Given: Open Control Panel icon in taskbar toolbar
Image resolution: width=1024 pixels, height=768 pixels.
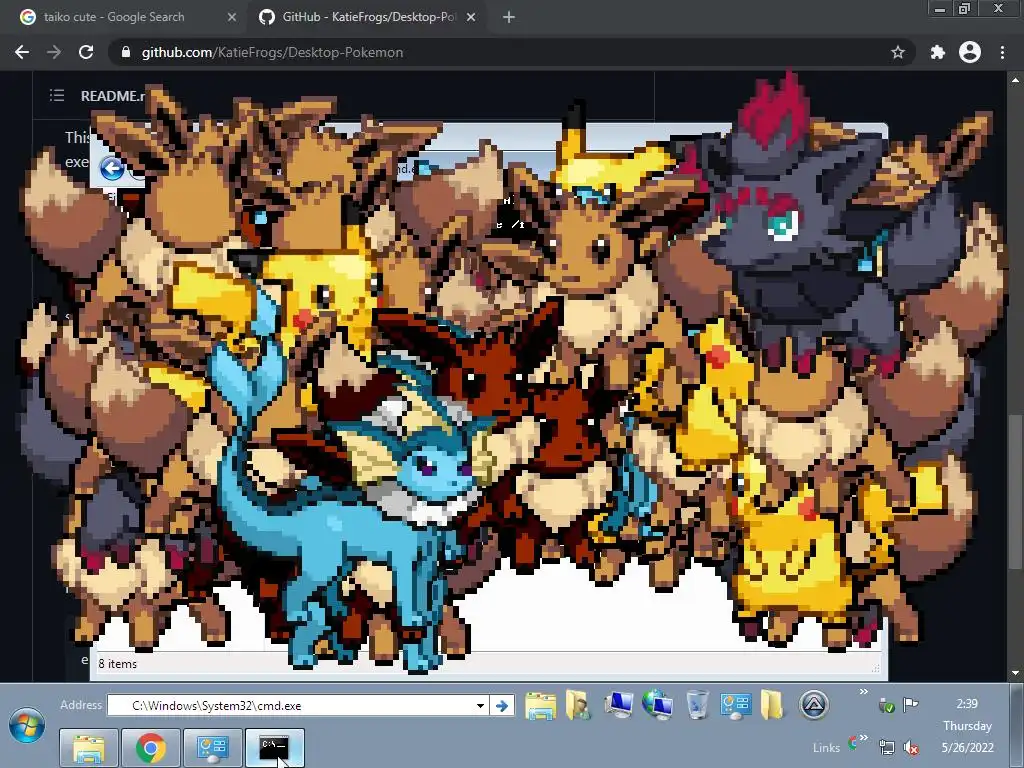Looking at the screenshot, I should coord(735,705).
